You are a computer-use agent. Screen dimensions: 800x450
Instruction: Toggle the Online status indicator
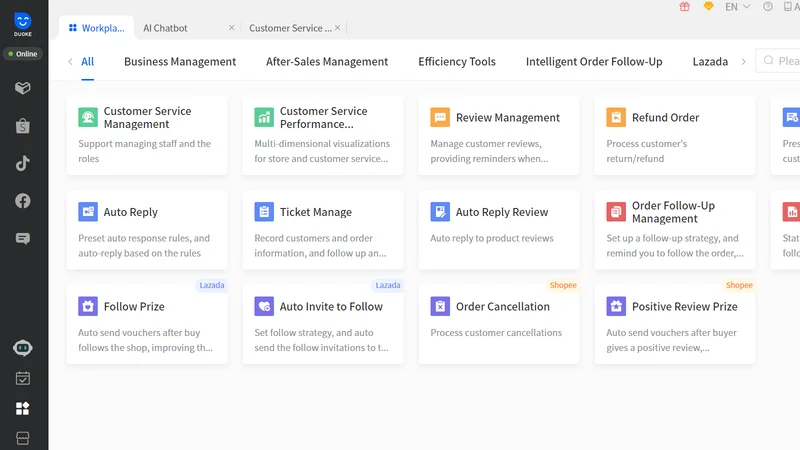coord(23,54)
